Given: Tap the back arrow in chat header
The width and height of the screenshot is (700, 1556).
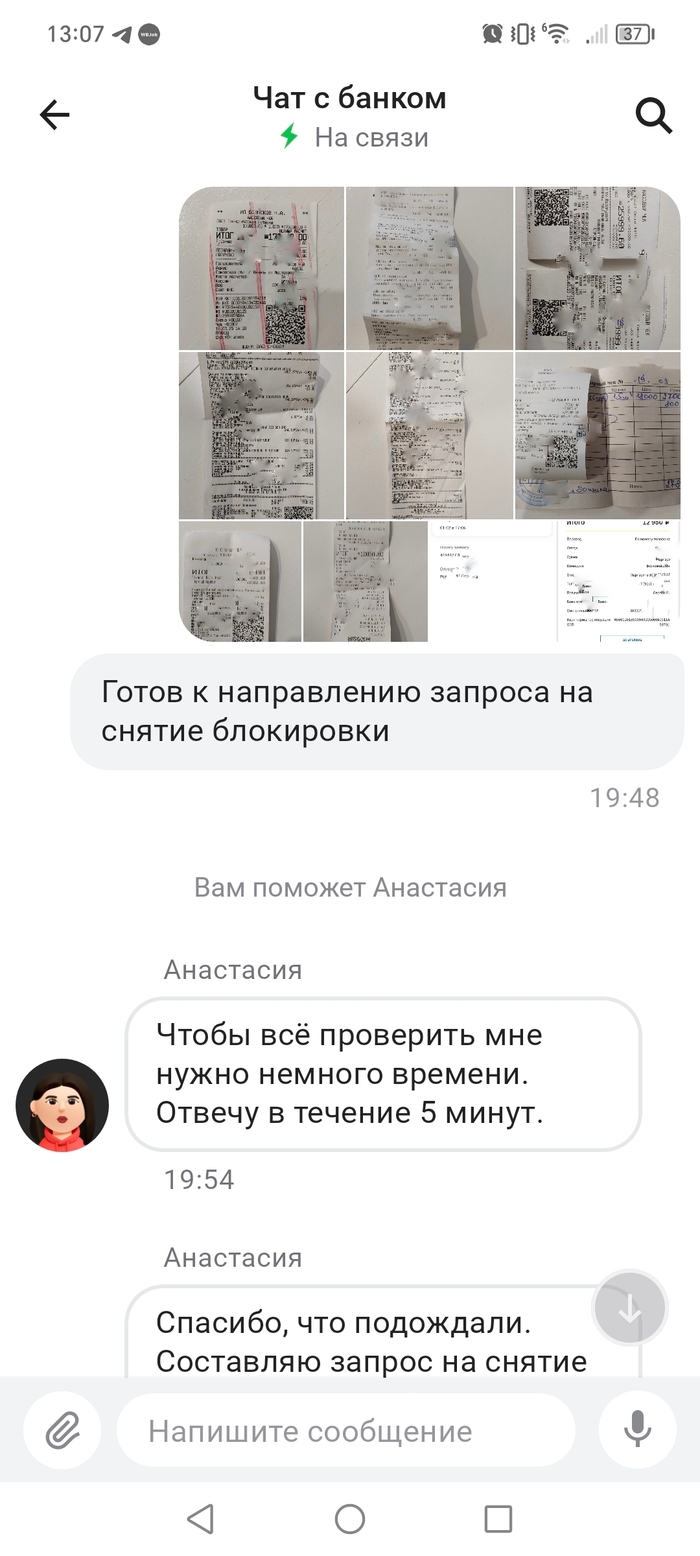Looking at the screenshot, I should [55, 115].
